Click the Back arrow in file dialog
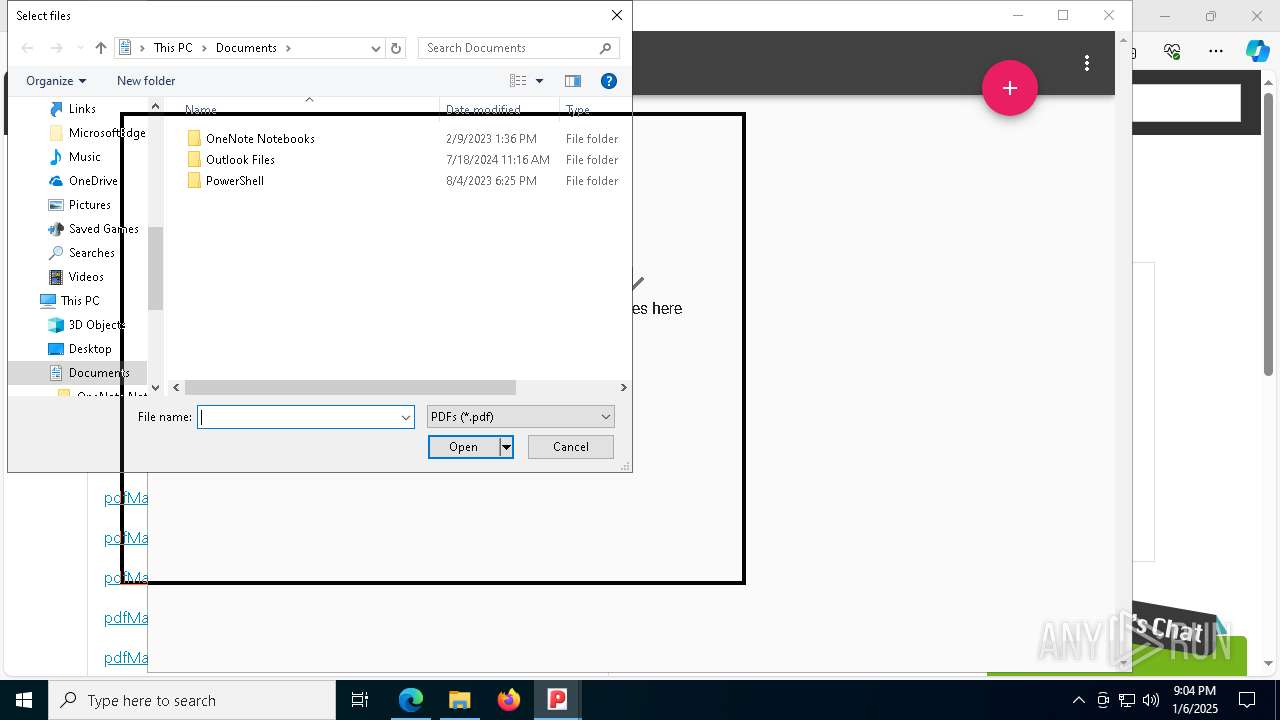The image size is (1280, 720). point(28,48)
